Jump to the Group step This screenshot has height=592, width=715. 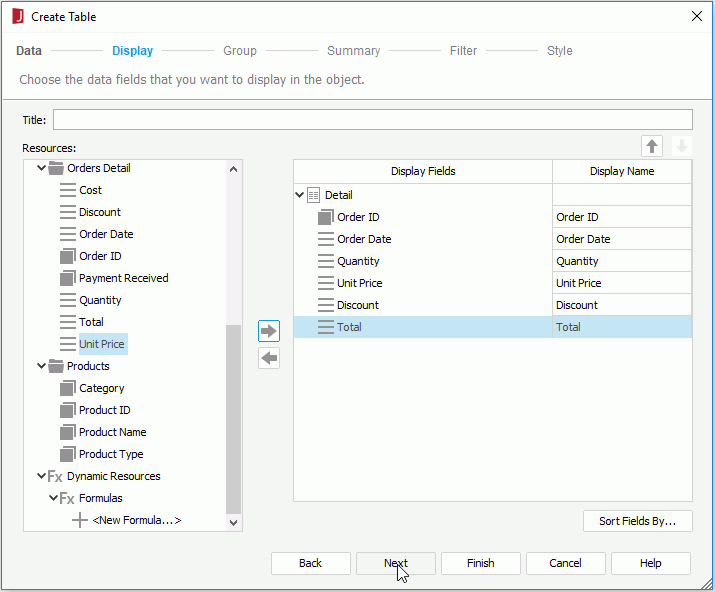[240, 51]
